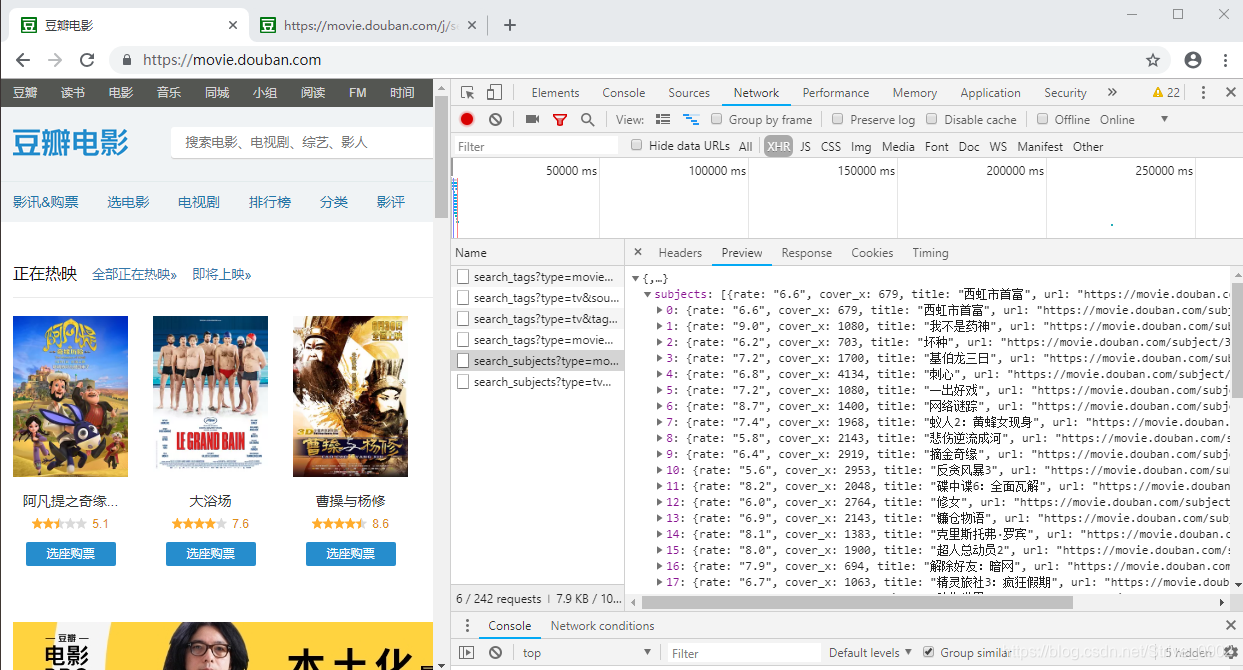
Task: Toggle Group similar checkbox in console
Action: point(928,652)
